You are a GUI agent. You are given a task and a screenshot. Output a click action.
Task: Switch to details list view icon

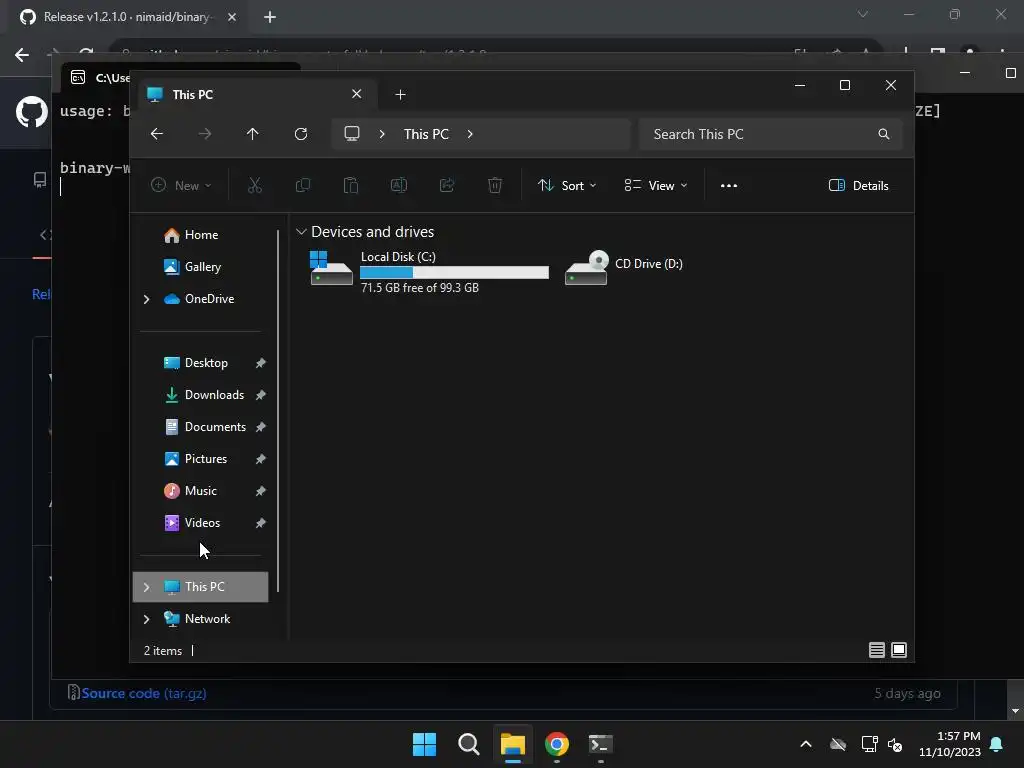877,650
